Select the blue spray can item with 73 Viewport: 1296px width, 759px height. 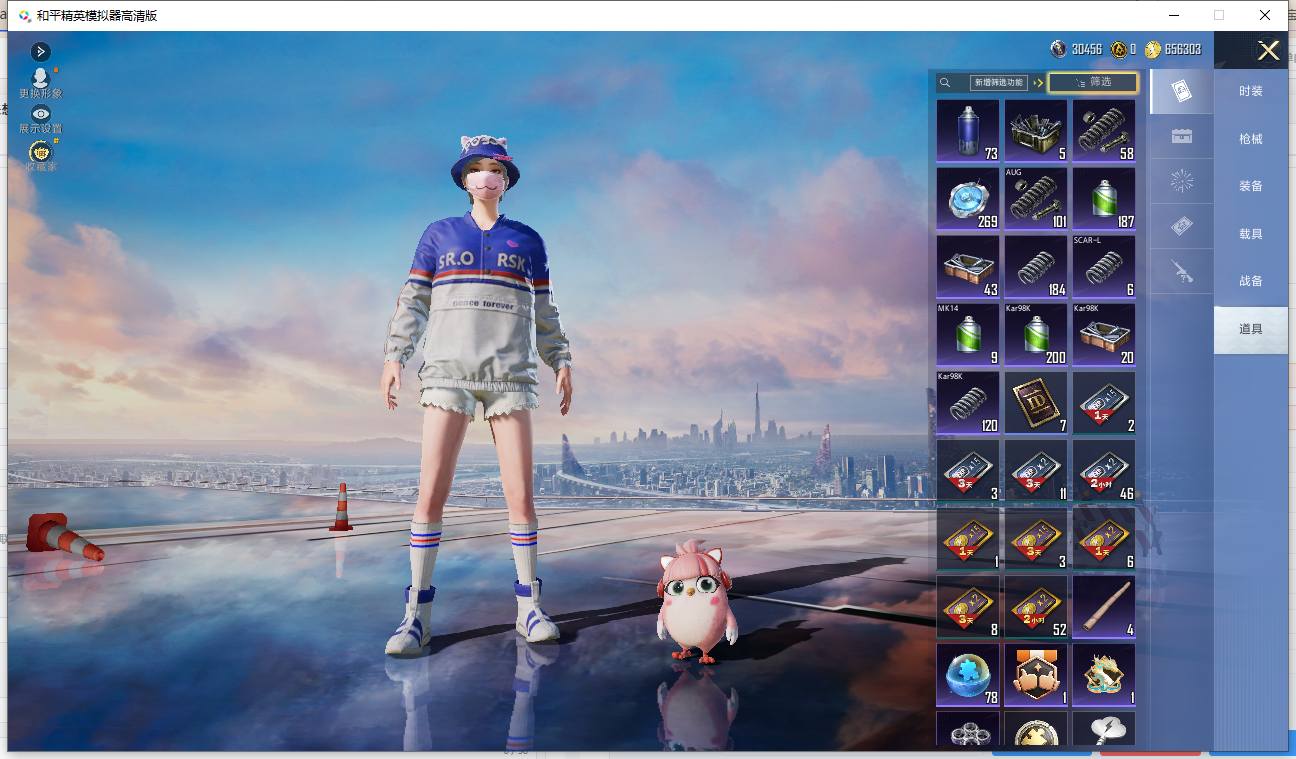pyautogui.click(x=967, y=130)
